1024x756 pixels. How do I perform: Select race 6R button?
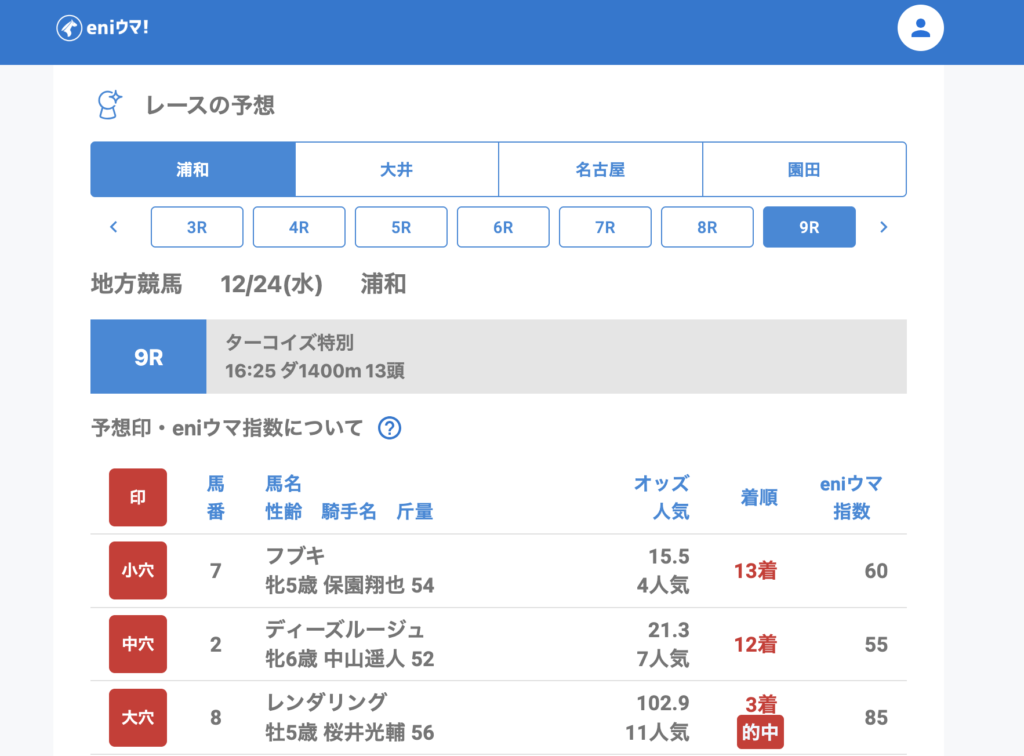point(503,227)
